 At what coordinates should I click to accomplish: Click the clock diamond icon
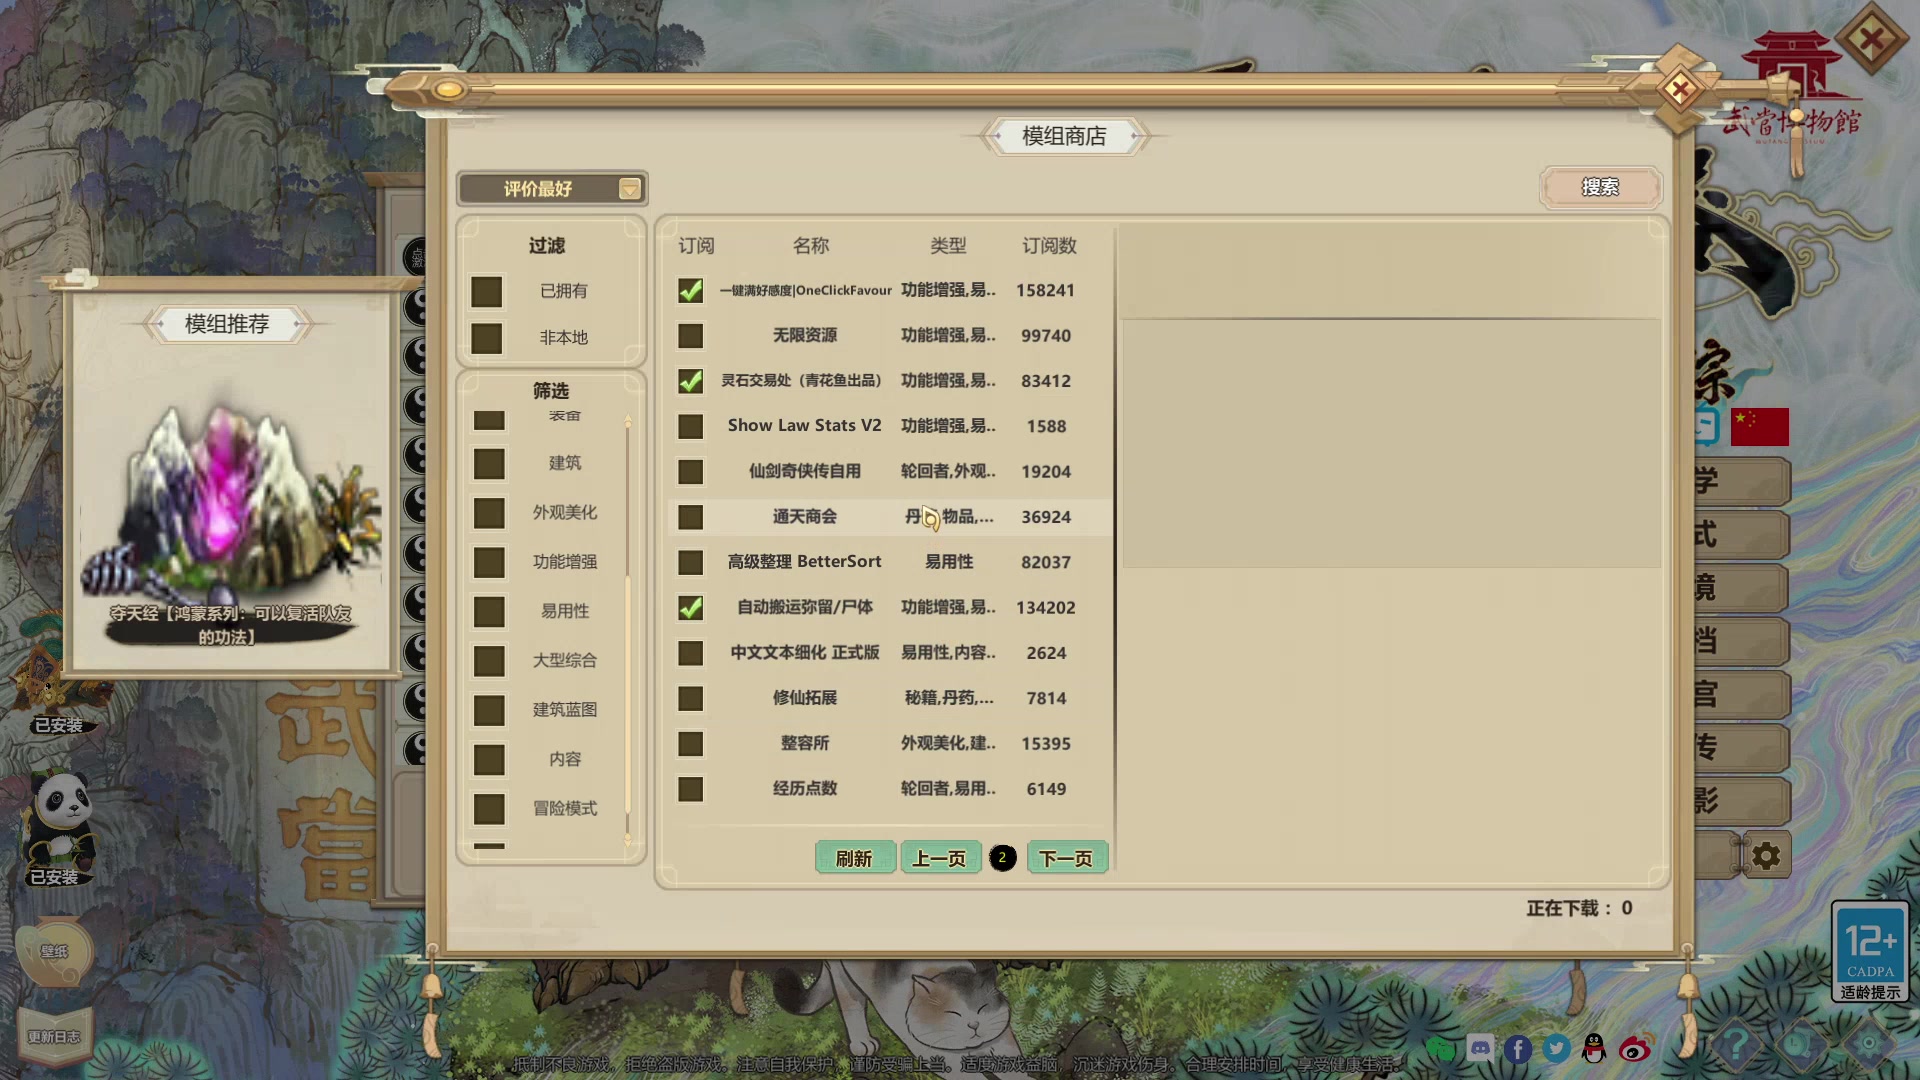[1800, 1045]
